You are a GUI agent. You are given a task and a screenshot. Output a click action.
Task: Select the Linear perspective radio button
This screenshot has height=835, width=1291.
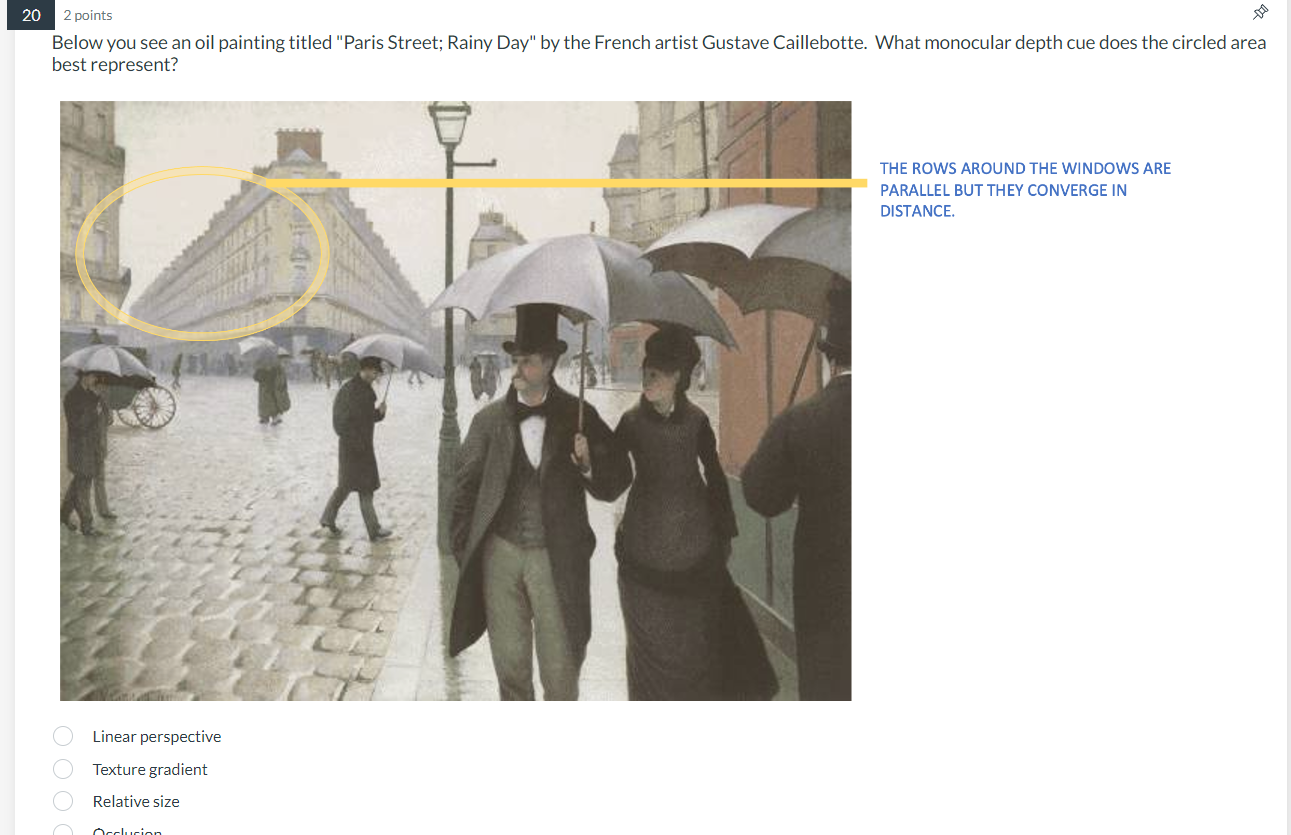pos(63,736)
